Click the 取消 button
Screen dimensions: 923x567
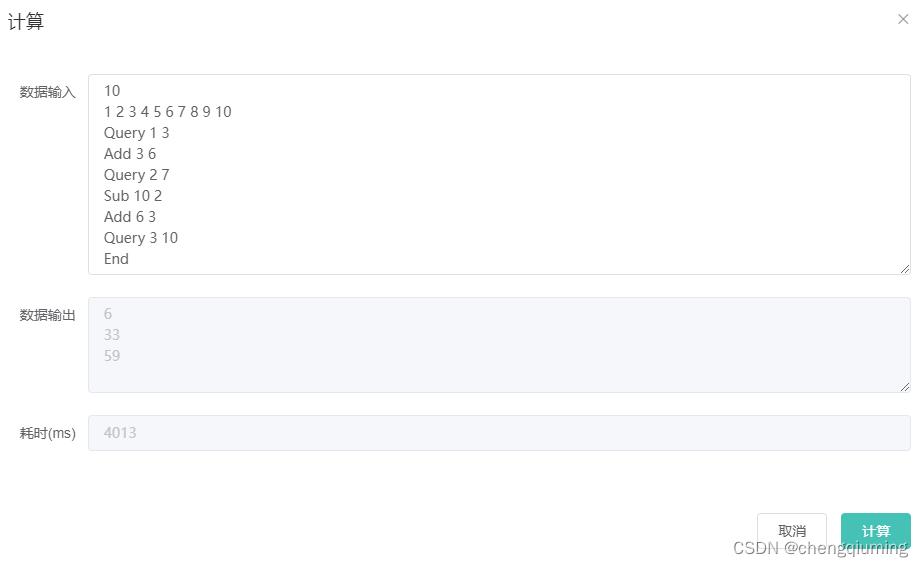point(792,531)
